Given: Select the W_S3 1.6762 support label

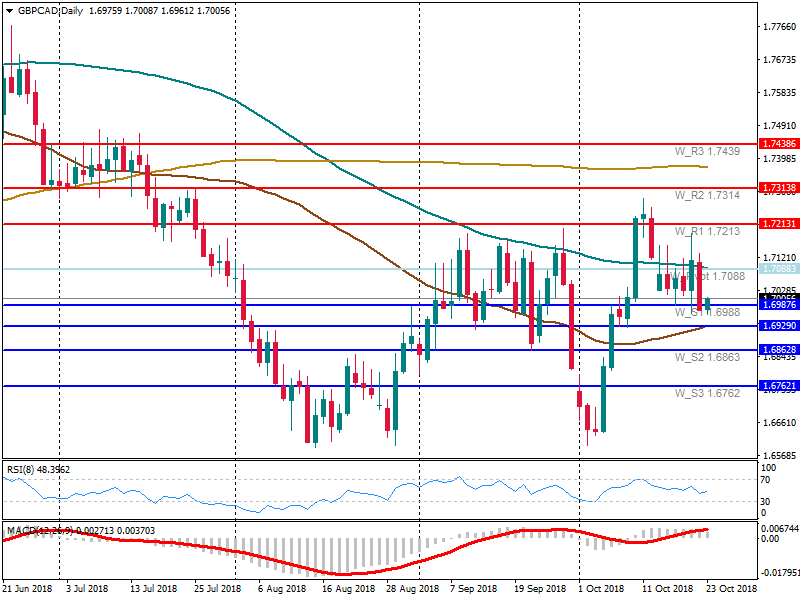Looking at the screenshot, I should pos(707,393).
